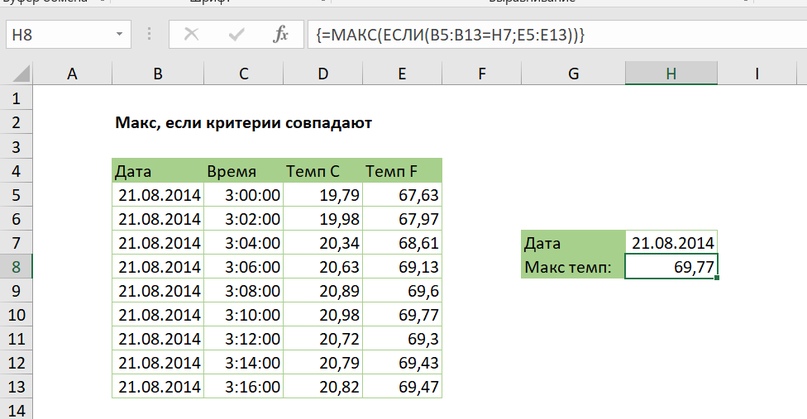
Task: Select the time cell 3:14:00
Action: click(x=243, y=363)
